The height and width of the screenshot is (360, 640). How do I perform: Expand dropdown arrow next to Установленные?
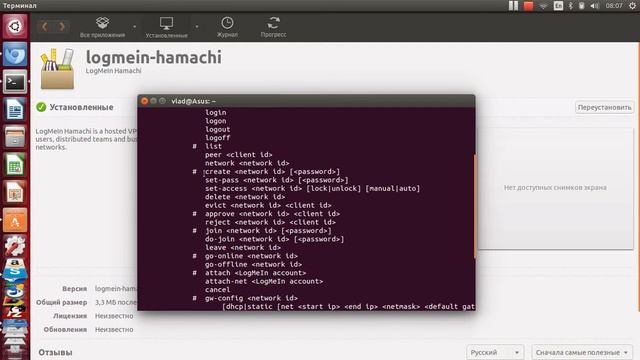(x=197, y=27)
